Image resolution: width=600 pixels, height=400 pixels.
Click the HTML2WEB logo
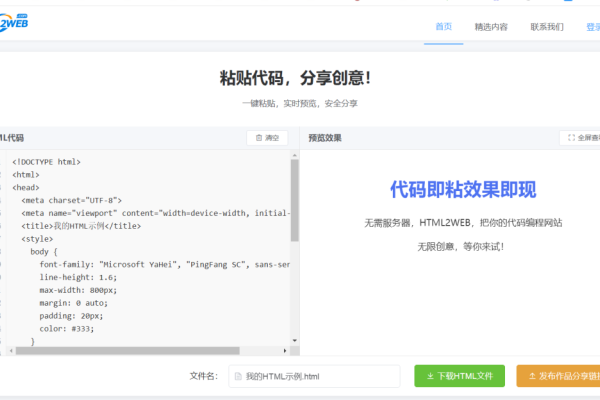click(x=14, y=22)
